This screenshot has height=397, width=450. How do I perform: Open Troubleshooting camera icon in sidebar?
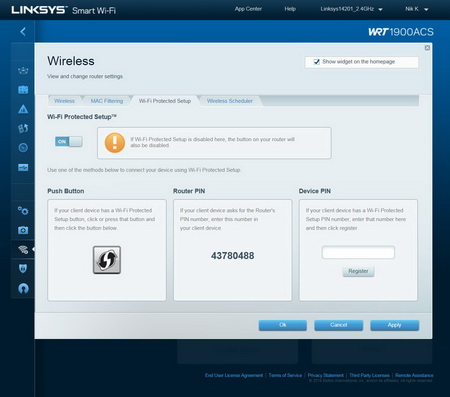pos(23,230)
